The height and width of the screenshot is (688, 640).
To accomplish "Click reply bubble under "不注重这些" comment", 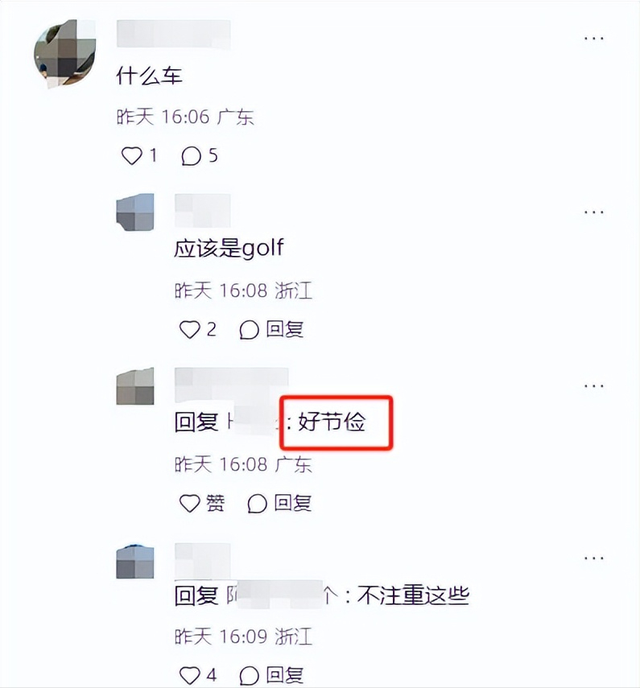I will (x=249, y=676).
